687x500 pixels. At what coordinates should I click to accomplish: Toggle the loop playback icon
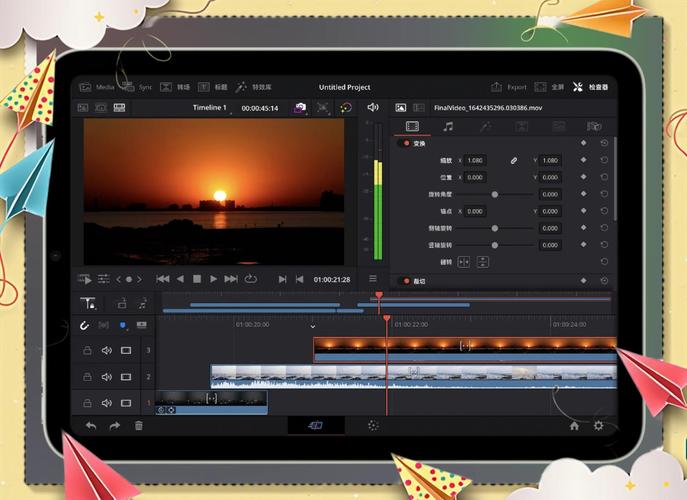[250, 279]
